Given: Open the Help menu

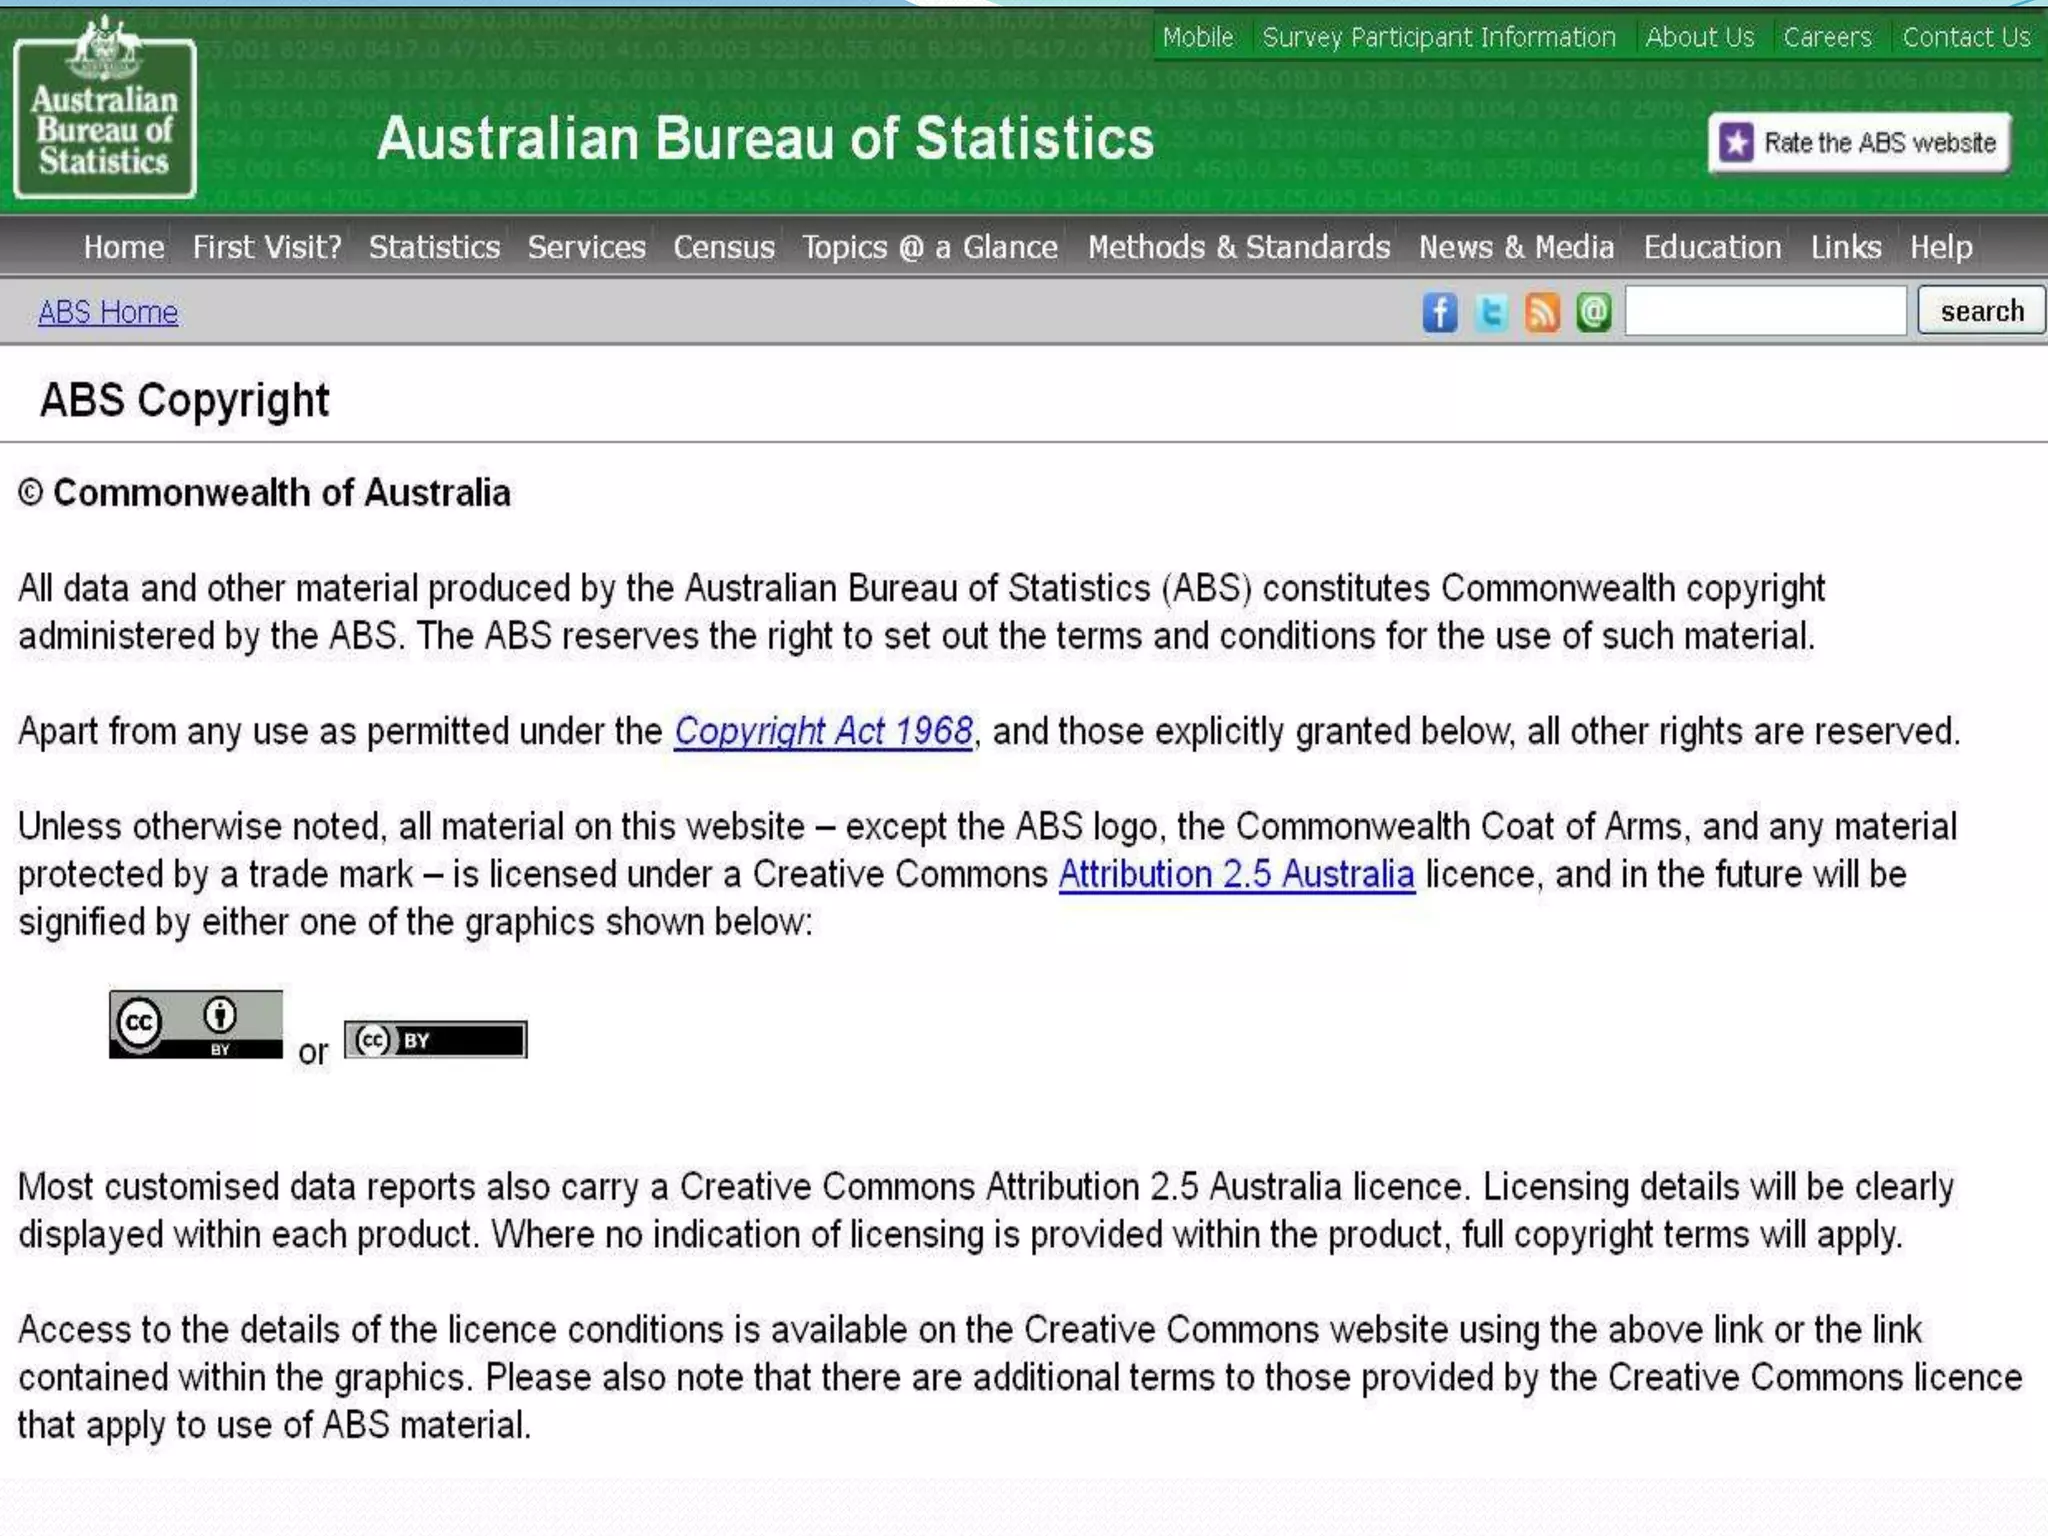Looking at the screenshot, I should 1941,247.
